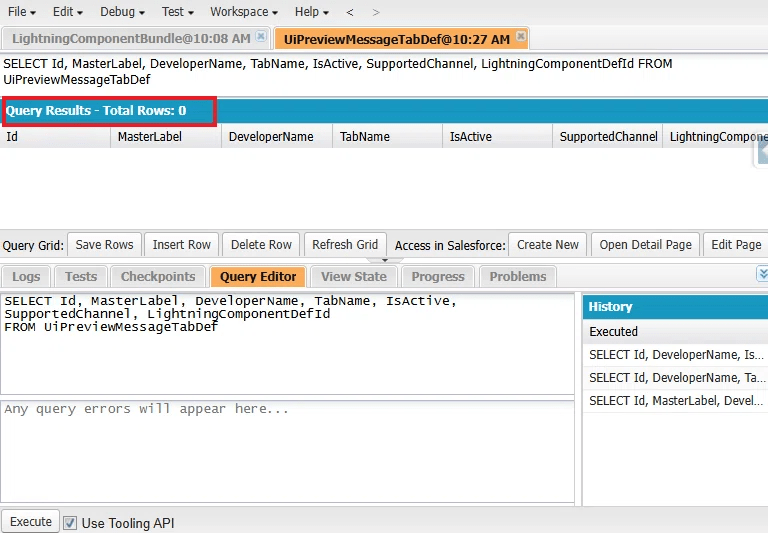Viewport: 768px width, 533px height.
Task: Select history entry 'SELECT Id, DeveloperName, Is...'
Action: [676, 355]
